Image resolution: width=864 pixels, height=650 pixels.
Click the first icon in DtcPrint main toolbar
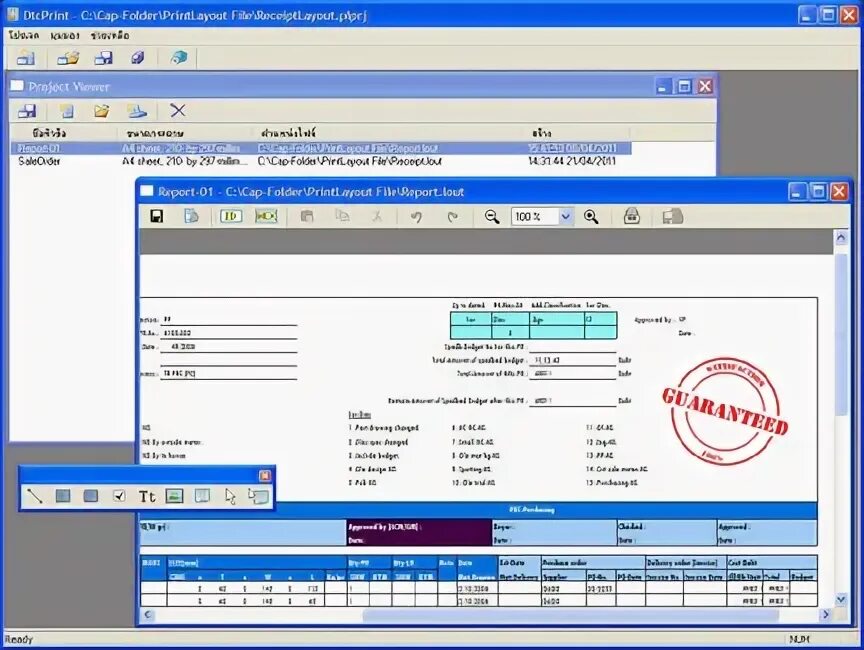pos(25,58)
